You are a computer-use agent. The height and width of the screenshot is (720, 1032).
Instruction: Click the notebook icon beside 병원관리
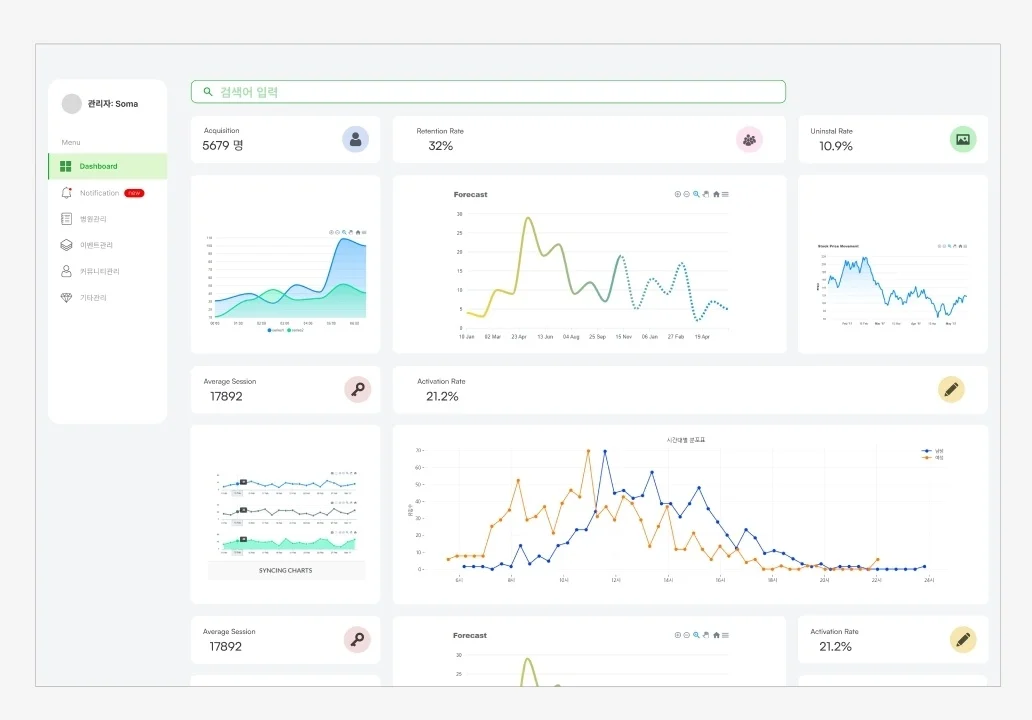point(66,219)
